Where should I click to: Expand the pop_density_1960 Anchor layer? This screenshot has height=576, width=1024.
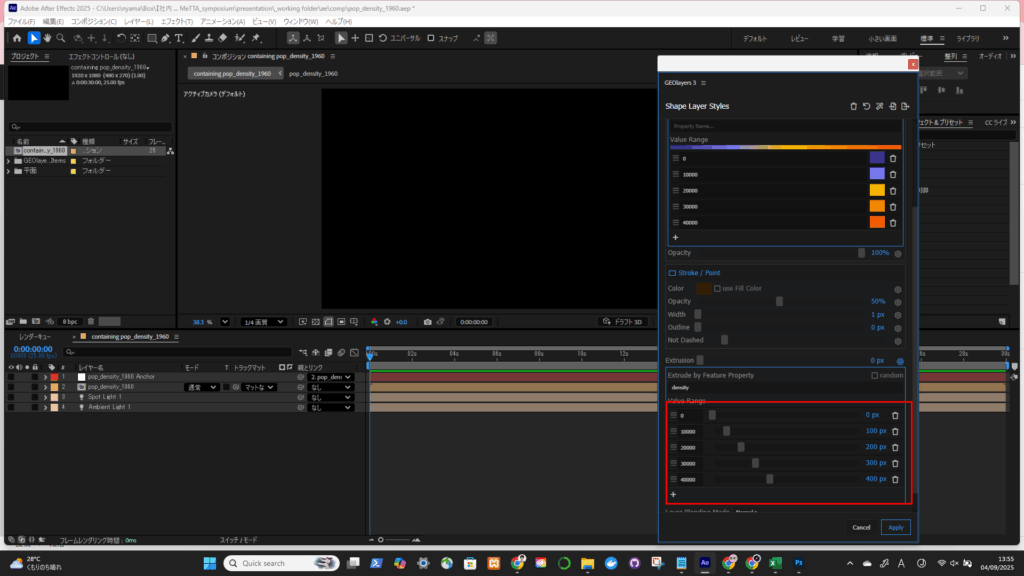tap(45, 377)
